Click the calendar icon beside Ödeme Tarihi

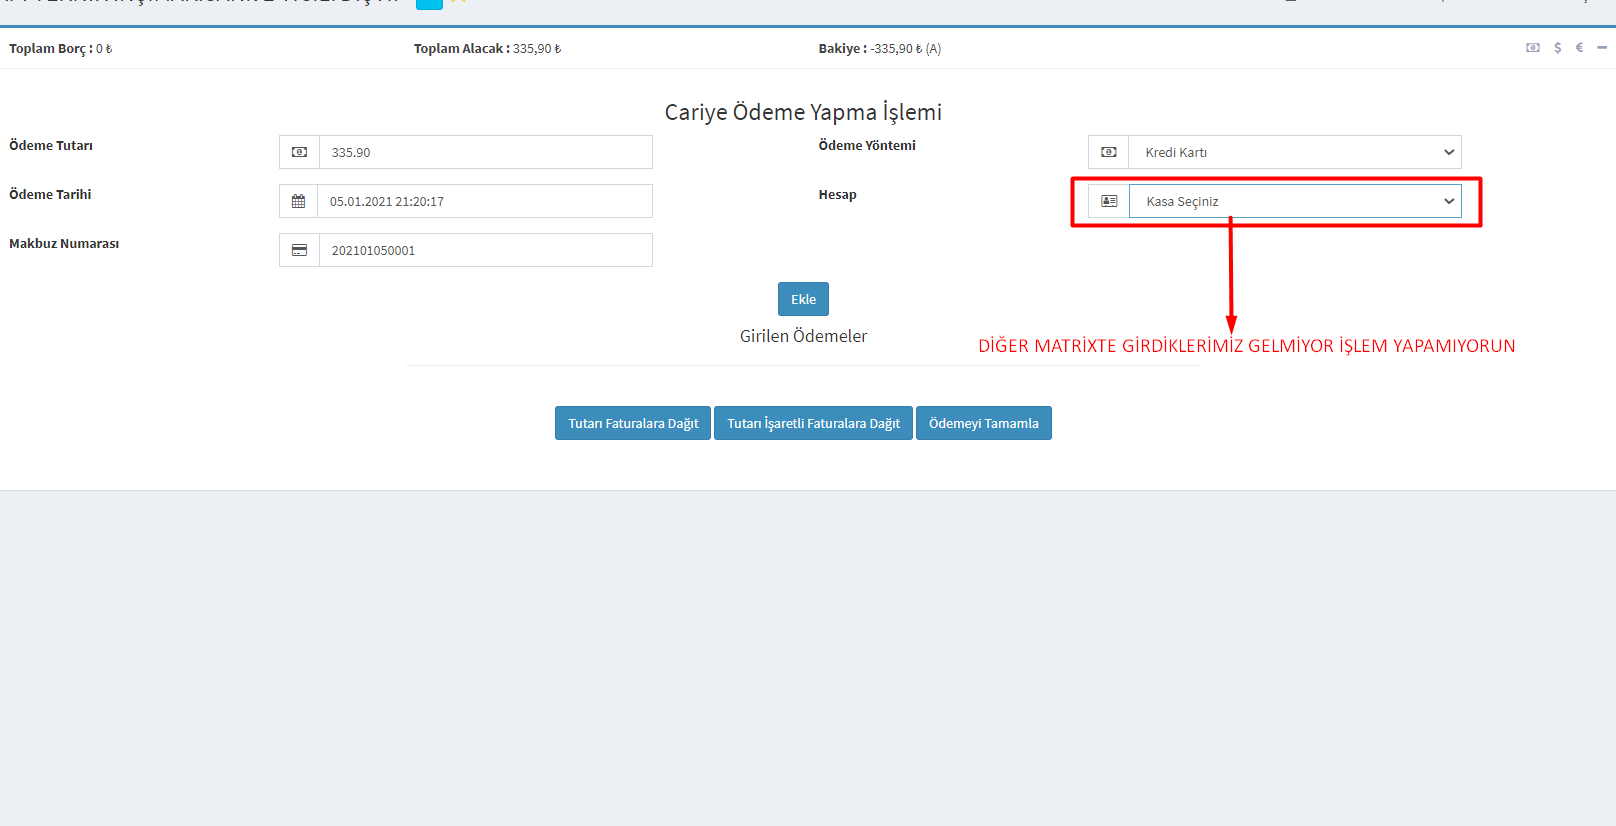(298, 201)
